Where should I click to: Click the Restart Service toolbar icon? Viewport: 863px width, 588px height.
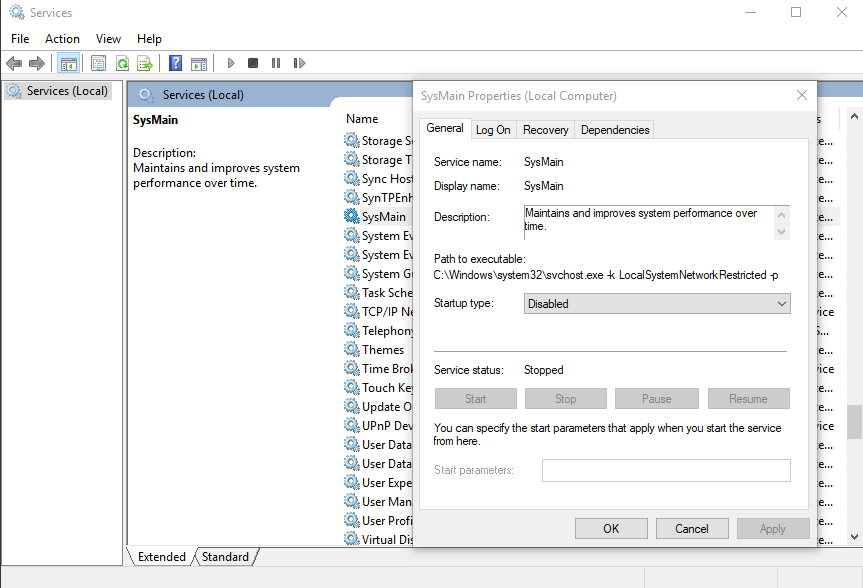299,63
